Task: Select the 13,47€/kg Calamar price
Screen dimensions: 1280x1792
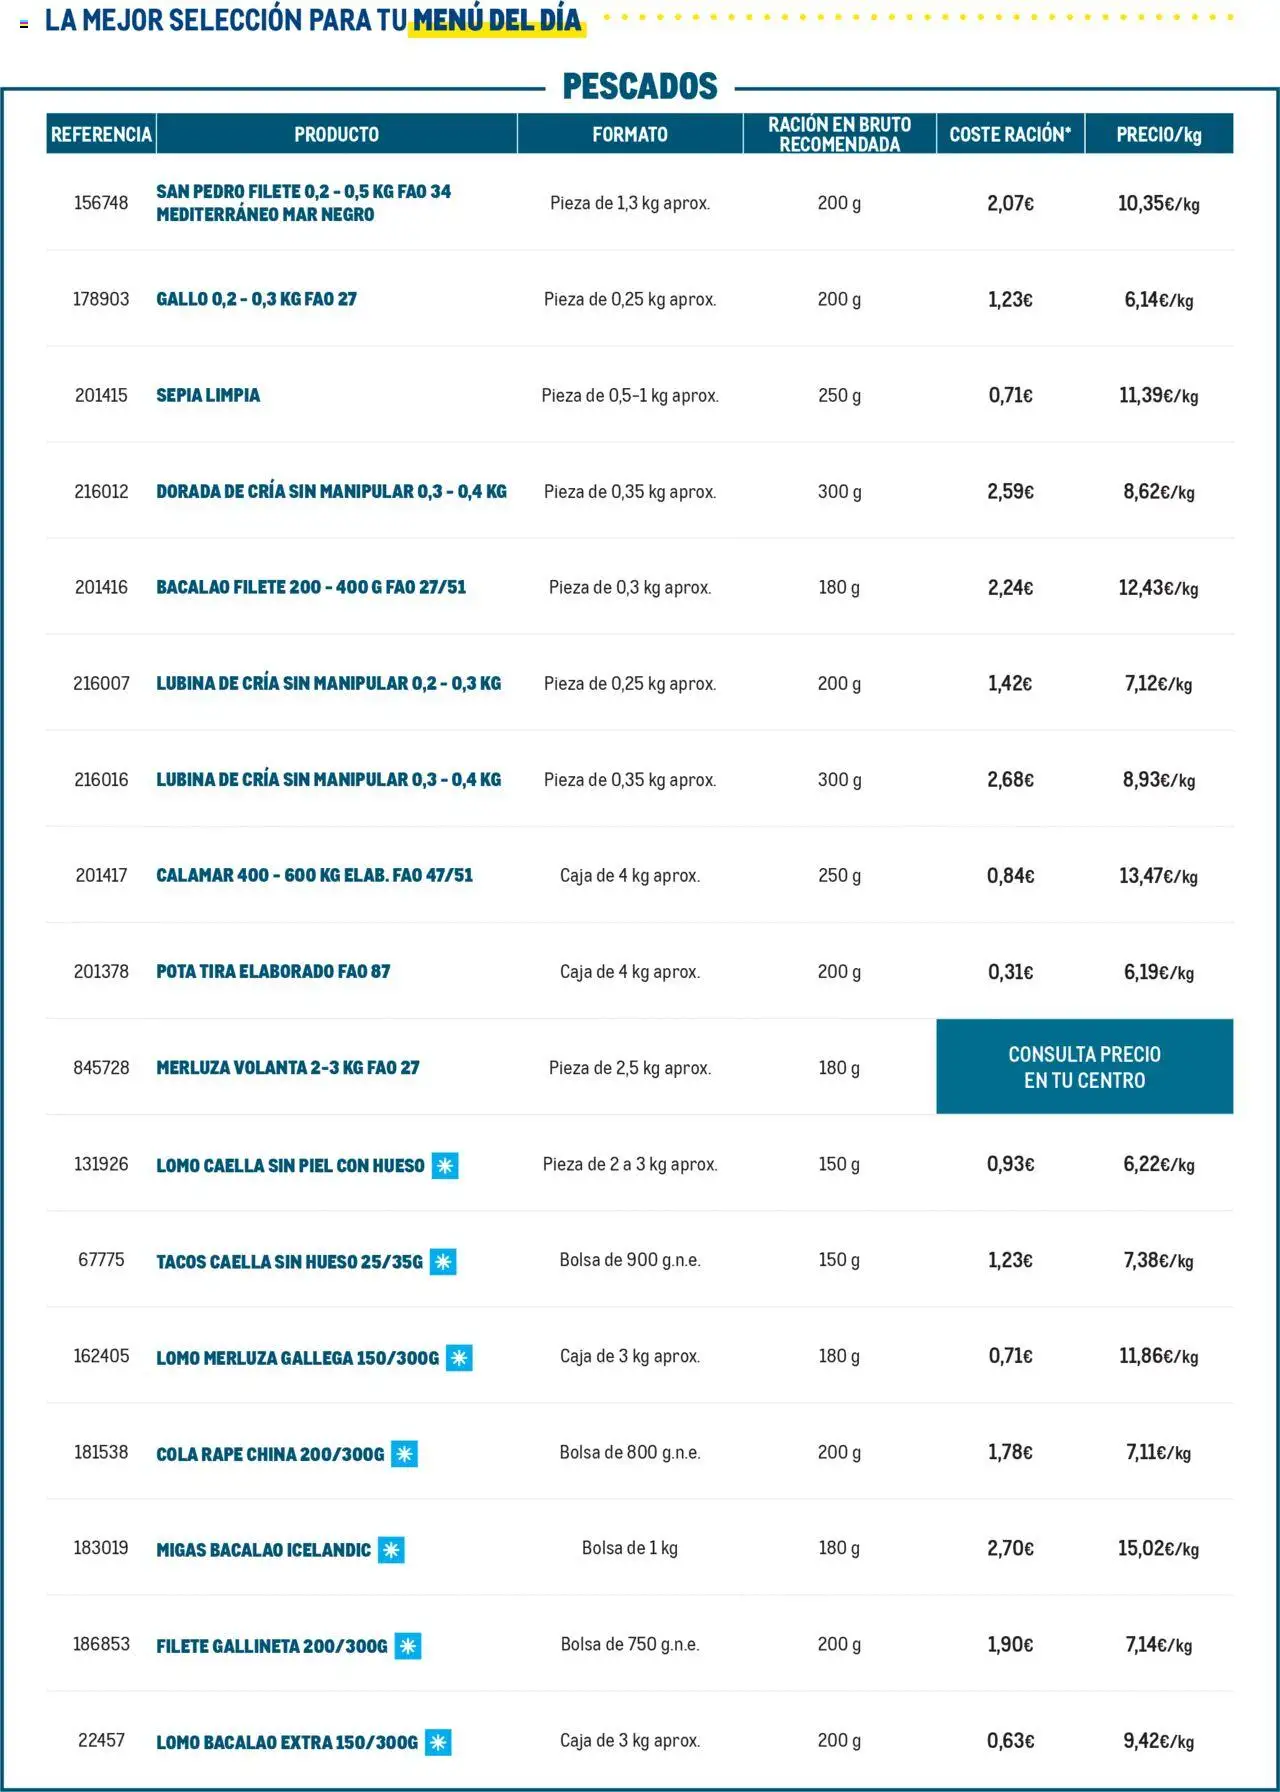Action: tap(1158, 876)
